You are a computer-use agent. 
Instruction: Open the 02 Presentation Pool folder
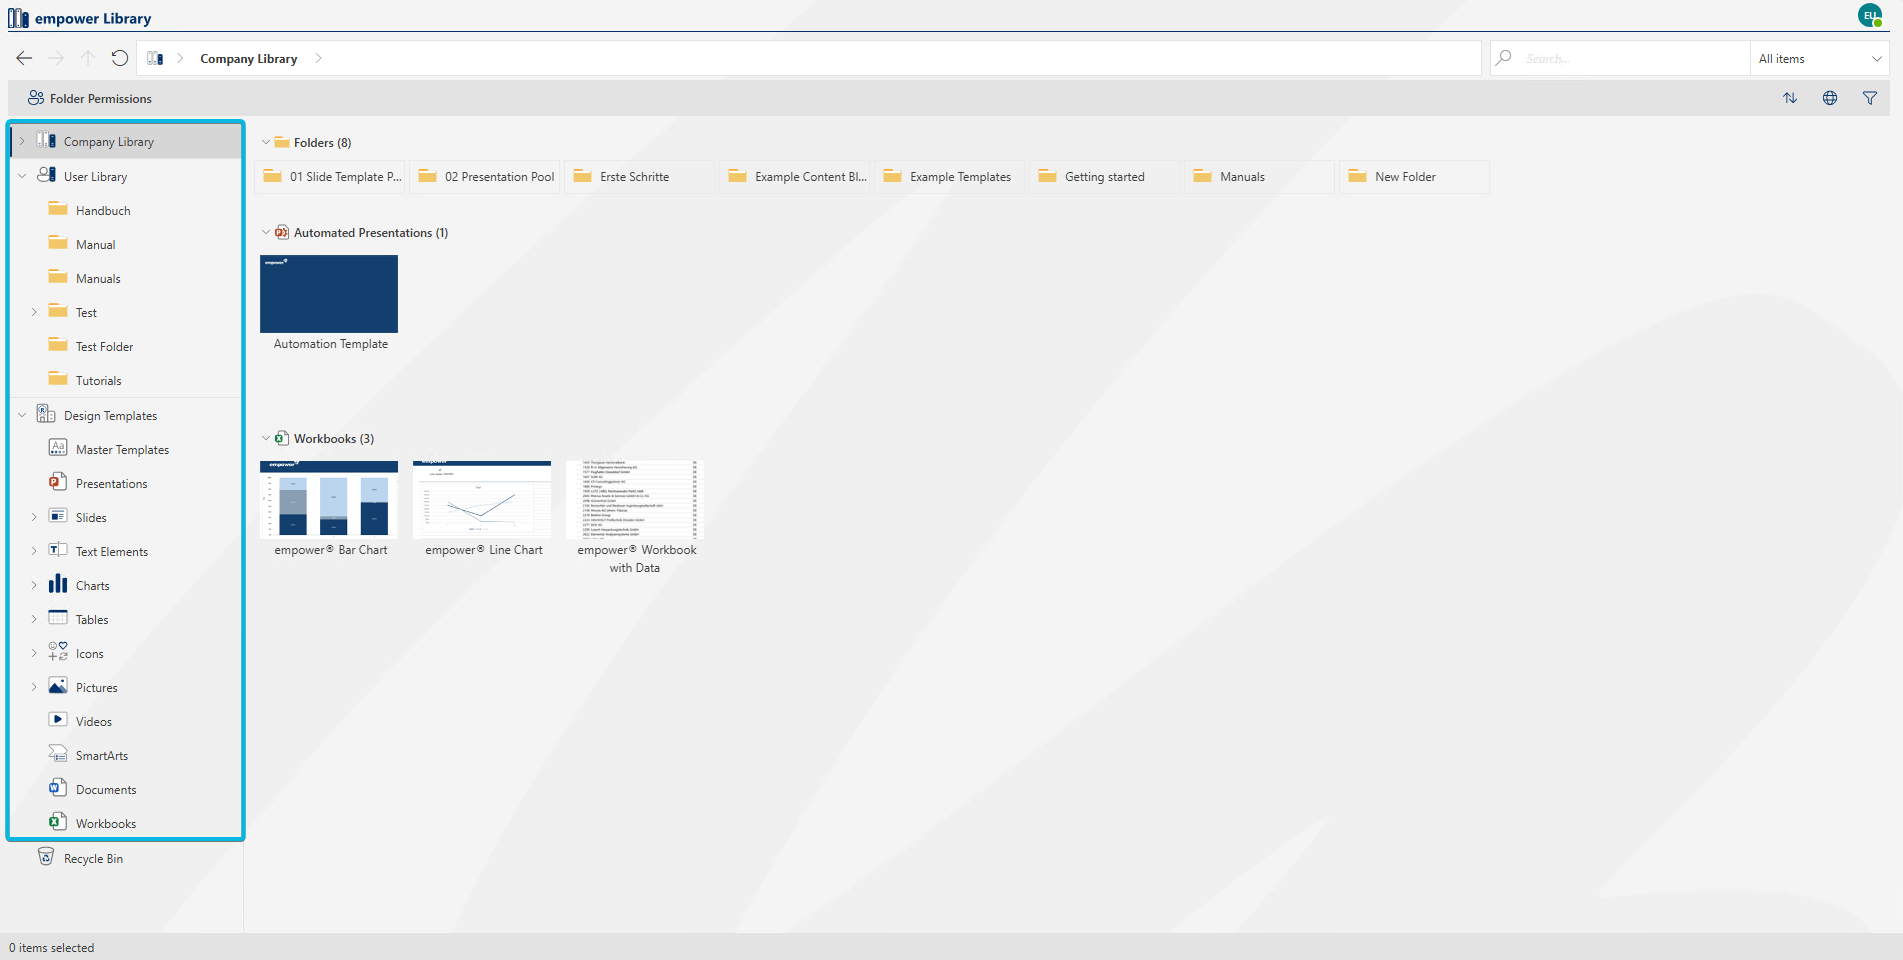pyautogui.click(x=485, y=177)
